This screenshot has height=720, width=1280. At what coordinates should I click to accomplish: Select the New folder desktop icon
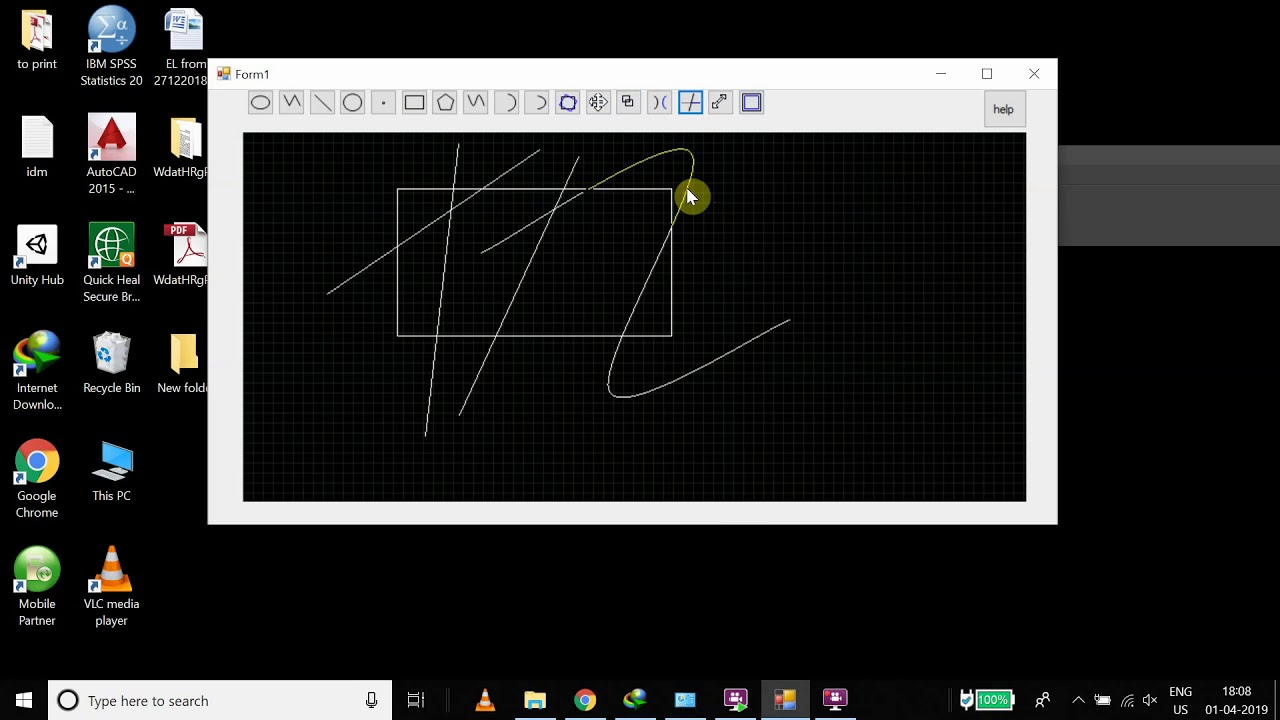(183, 364)
